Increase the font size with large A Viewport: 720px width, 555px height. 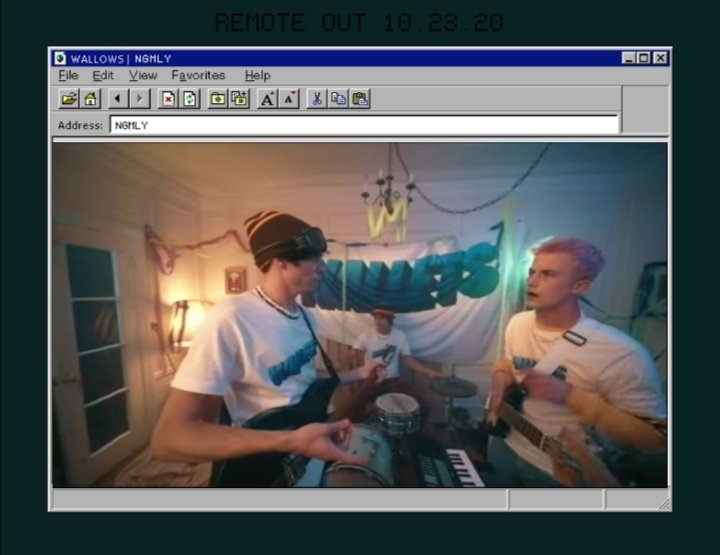coord(268,99)
